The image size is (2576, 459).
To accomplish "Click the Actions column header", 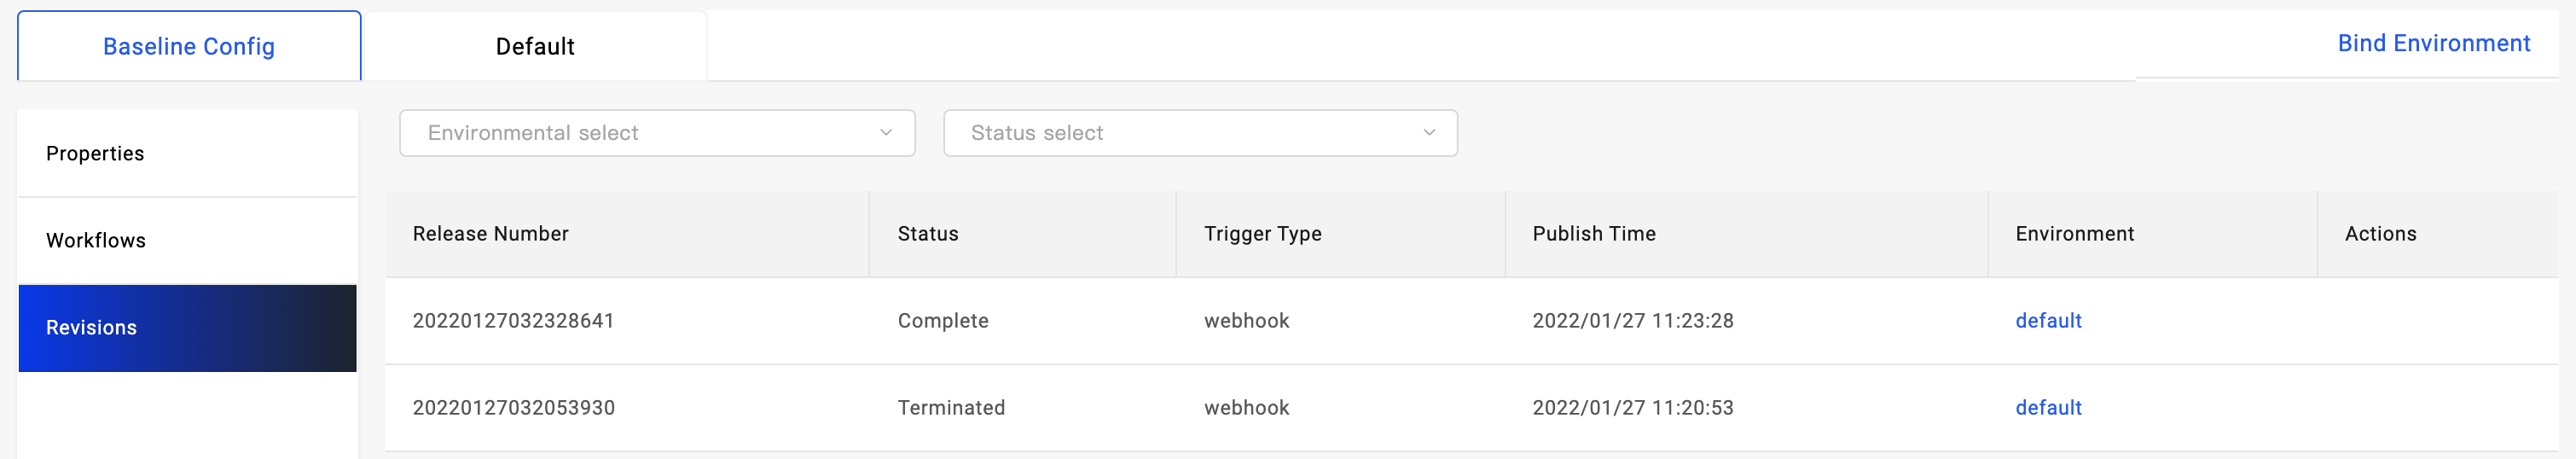I will click(2380, 234).
